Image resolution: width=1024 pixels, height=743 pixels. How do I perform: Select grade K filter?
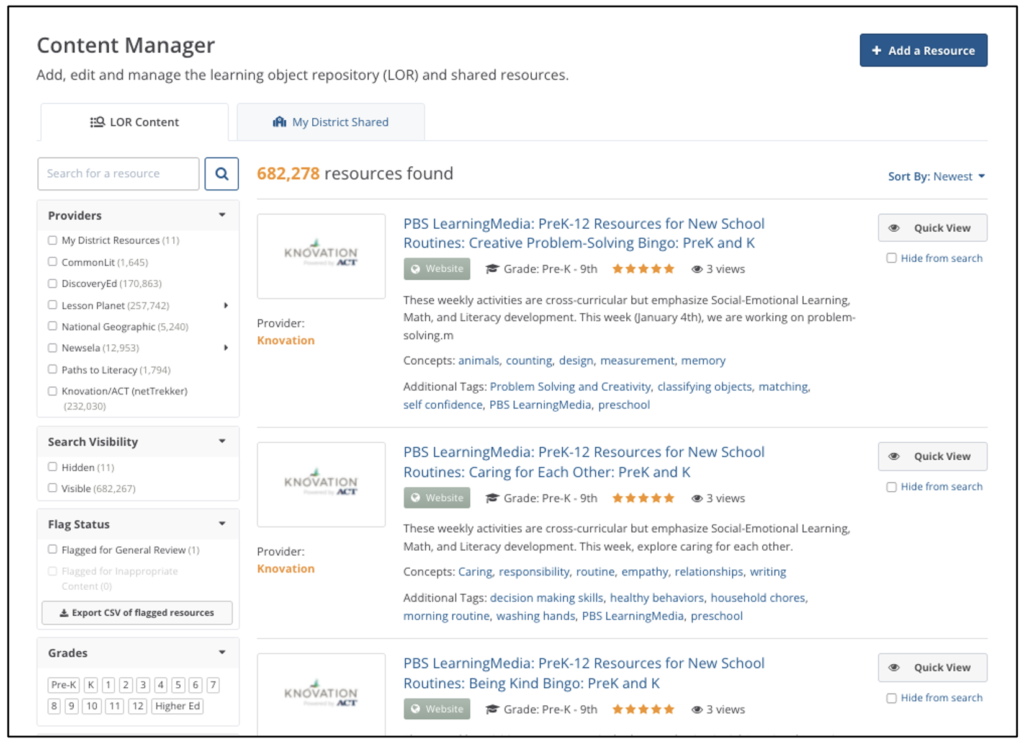[91, 685]
